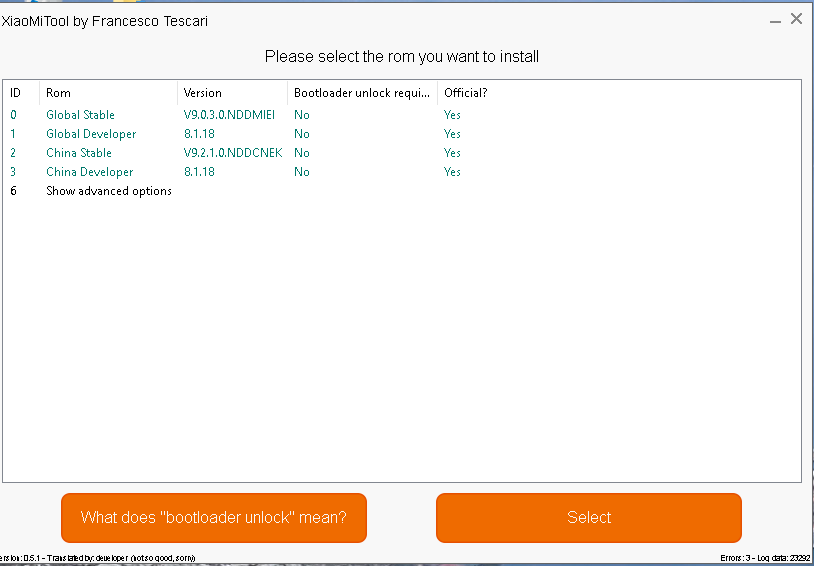Click the 8.1.18 version of China Developer
The width and height of the screenshot is (814, 566).
coord(199,172)
